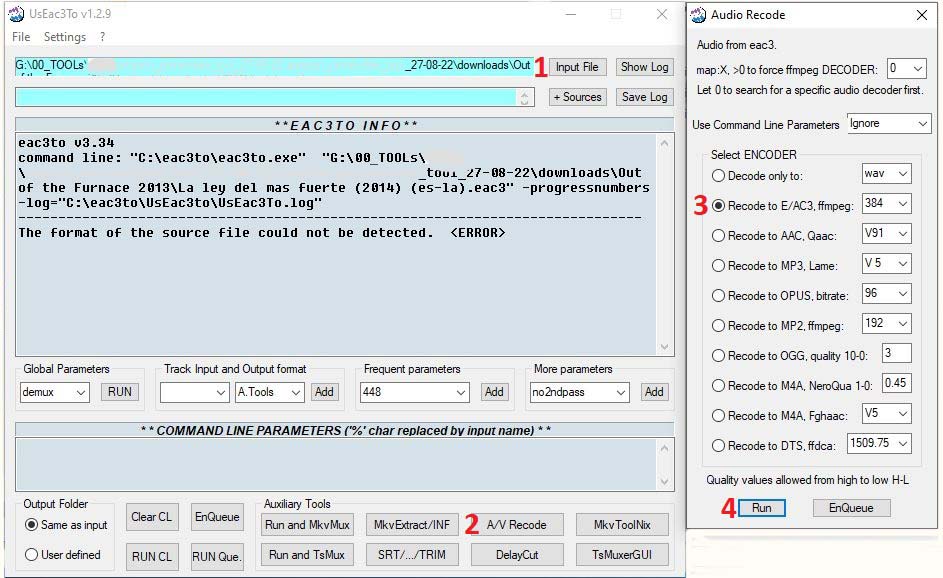Click the Save Log button
943x578 pixels.
[x=645, y=97]
